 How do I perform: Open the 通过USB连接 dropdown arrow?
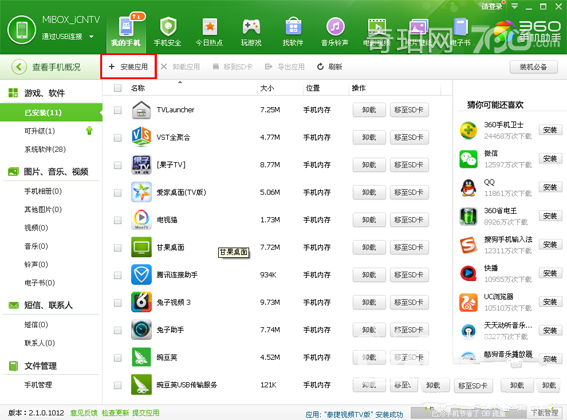point(91,37)
